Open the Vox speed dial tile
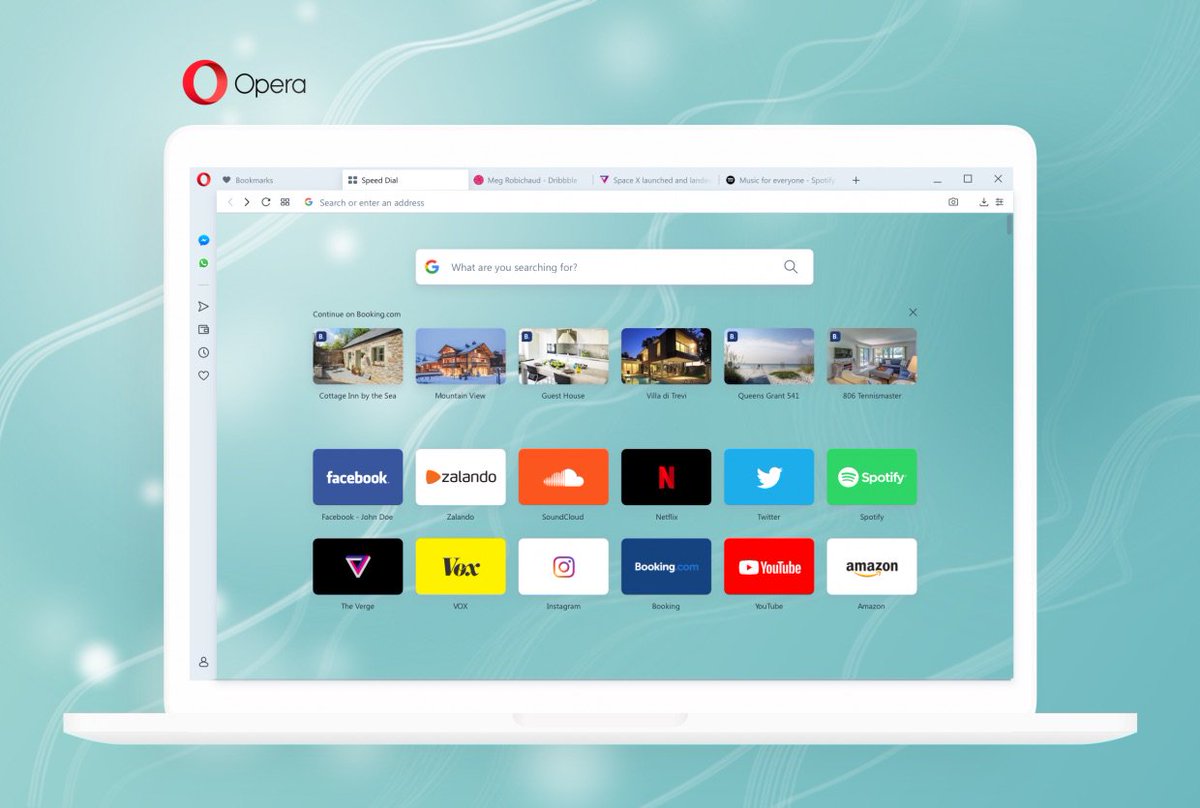This screenshot has height=808, width=1200. click(x=460, y=567)
